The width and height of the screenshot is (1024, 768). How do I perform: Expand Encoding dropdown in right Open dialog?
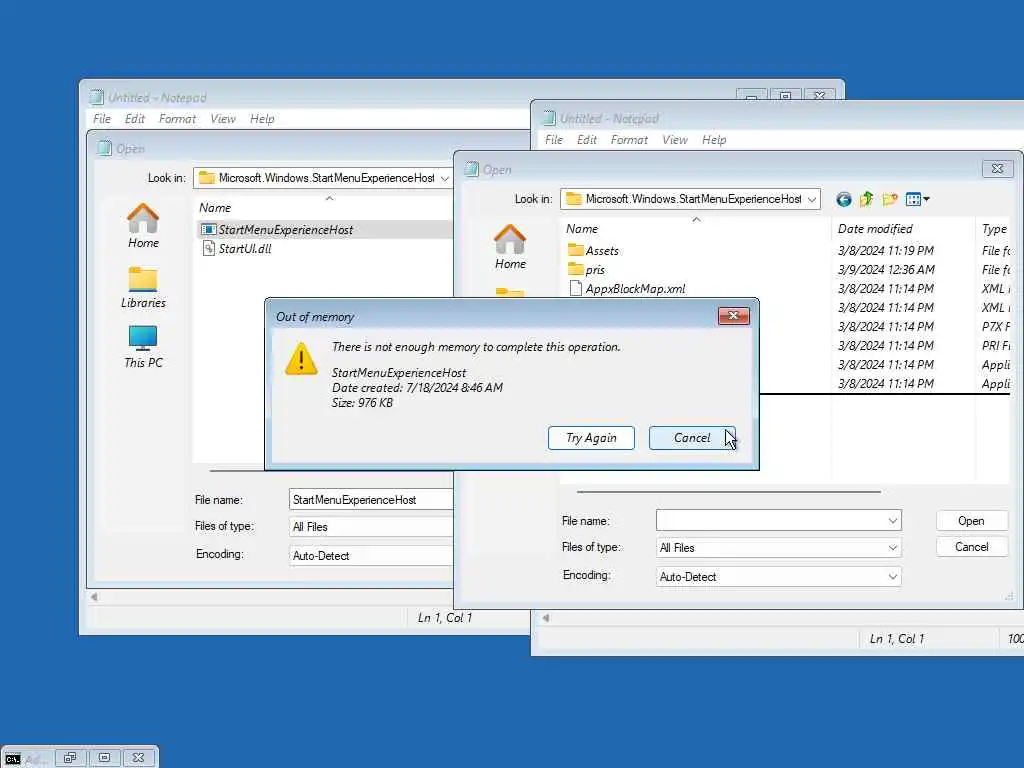pos(892,577)
